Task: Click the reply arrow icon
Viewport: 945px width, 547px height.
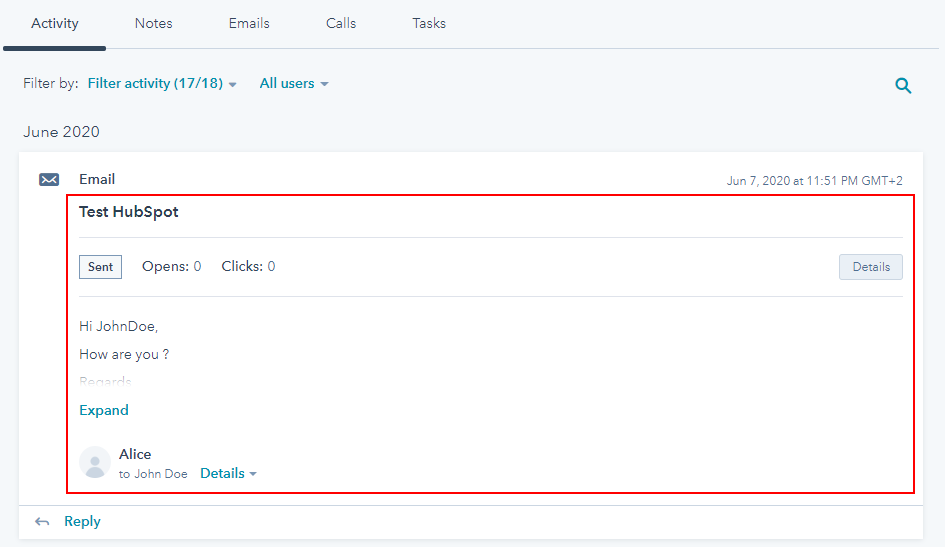Action: [x=42, y=522]
